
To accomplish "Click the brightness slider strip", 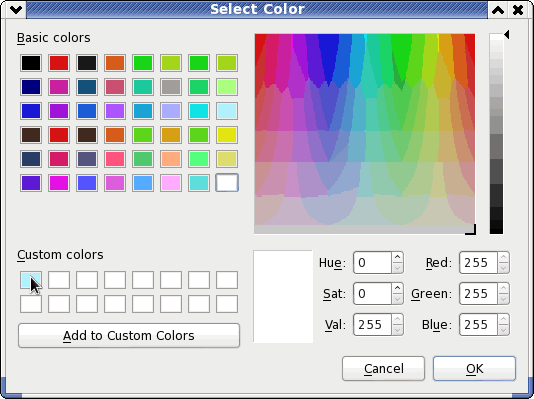I will pos(496,134).
